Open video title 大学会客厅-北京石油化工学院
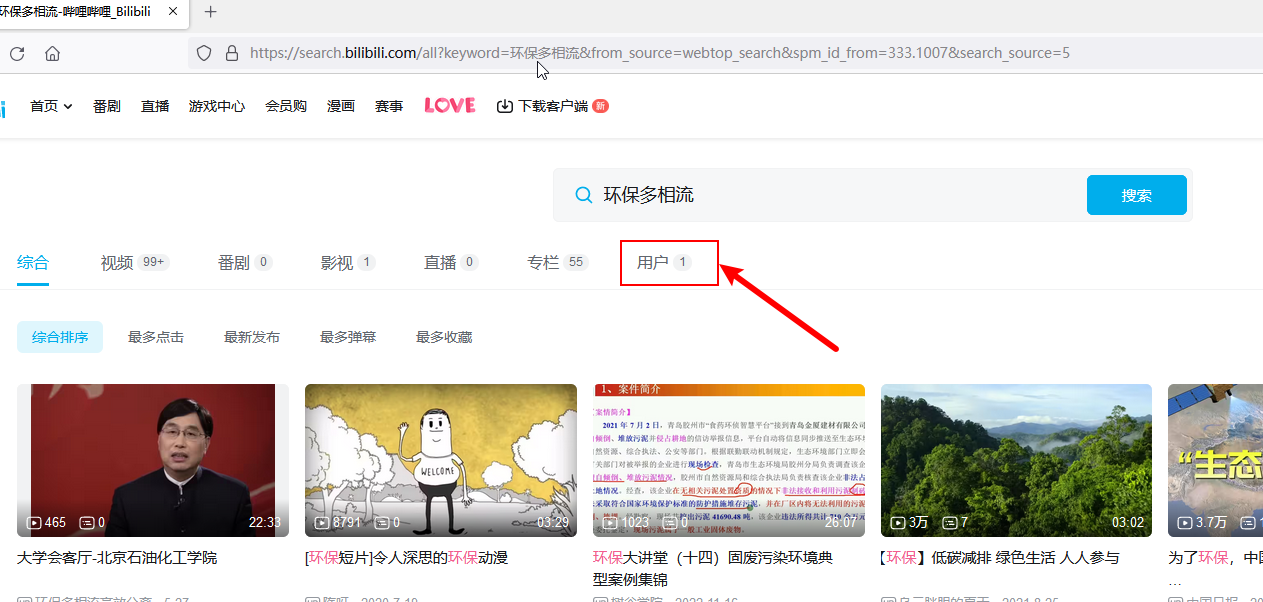The image size is (1263, 602). point(117,558)
